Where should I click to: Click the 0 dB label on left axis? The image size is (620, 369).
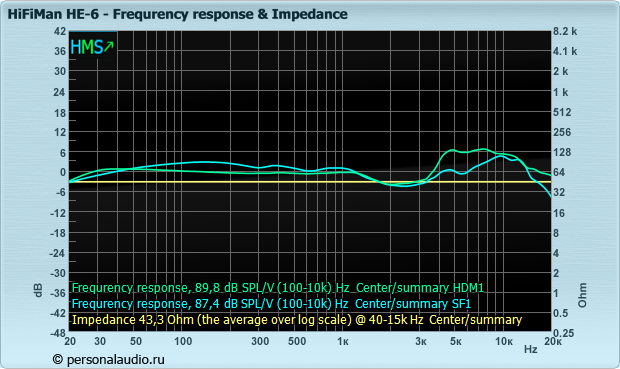coord(62,172)
